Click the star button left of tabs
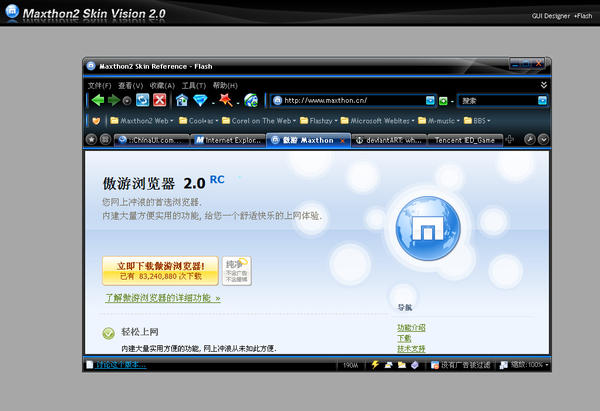The width and height of the screenshot is (600, 411). pyautogui.click(x=91, y=140)
